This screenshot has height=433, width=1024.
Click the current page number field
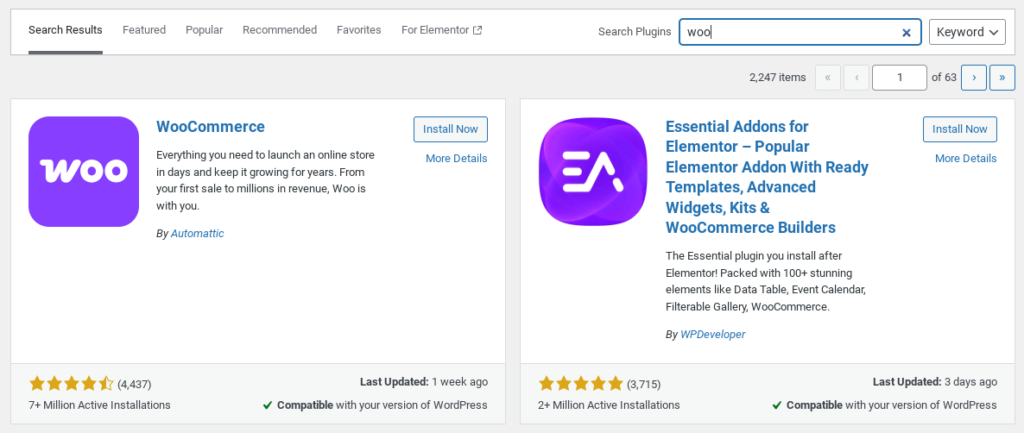click(x=899, y=77)
